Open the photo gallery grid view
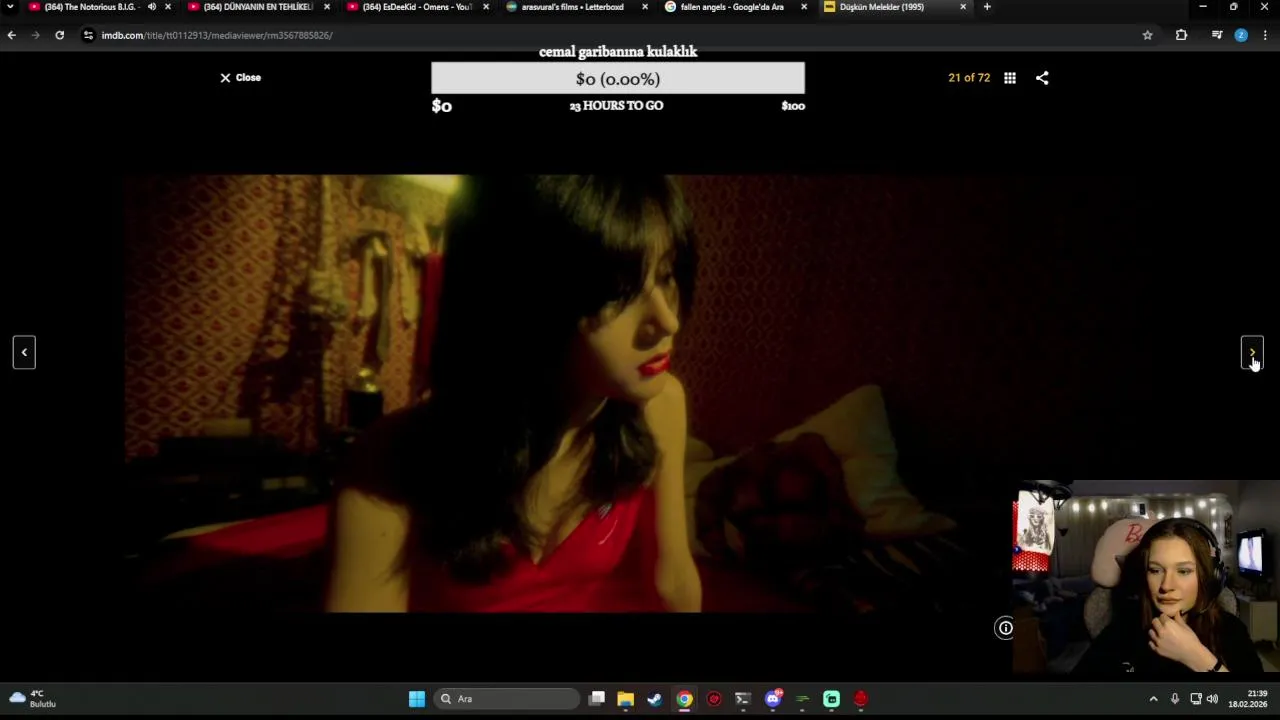Screen dimensions: 1280x720 coord(1010,78)
